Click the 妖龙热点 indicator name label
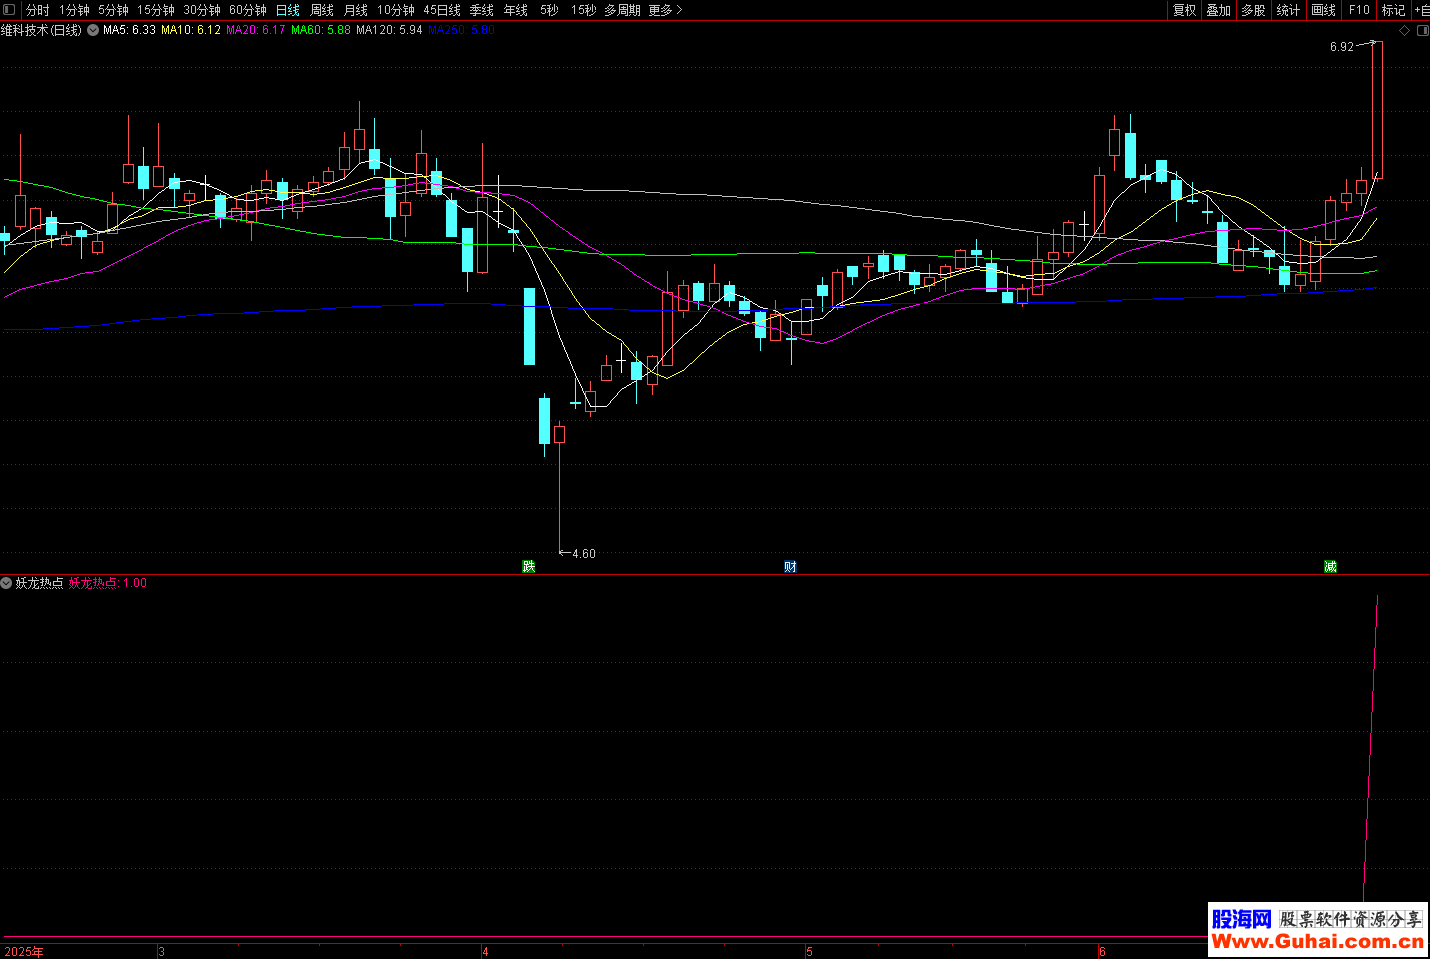The height and width of the screenshot is (959, 1430). point(39,583)
